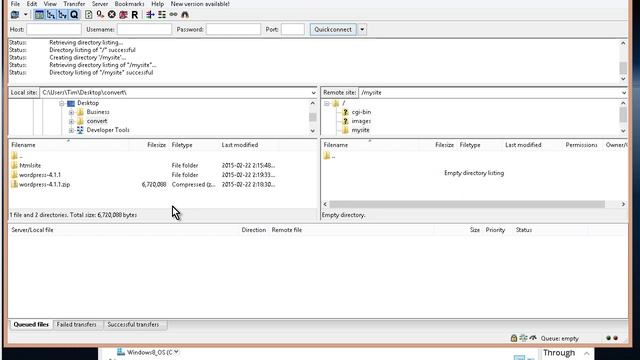Cancel the current operation icon
Image resolution: width=640 pixels, height=360 pixels.
111,15
